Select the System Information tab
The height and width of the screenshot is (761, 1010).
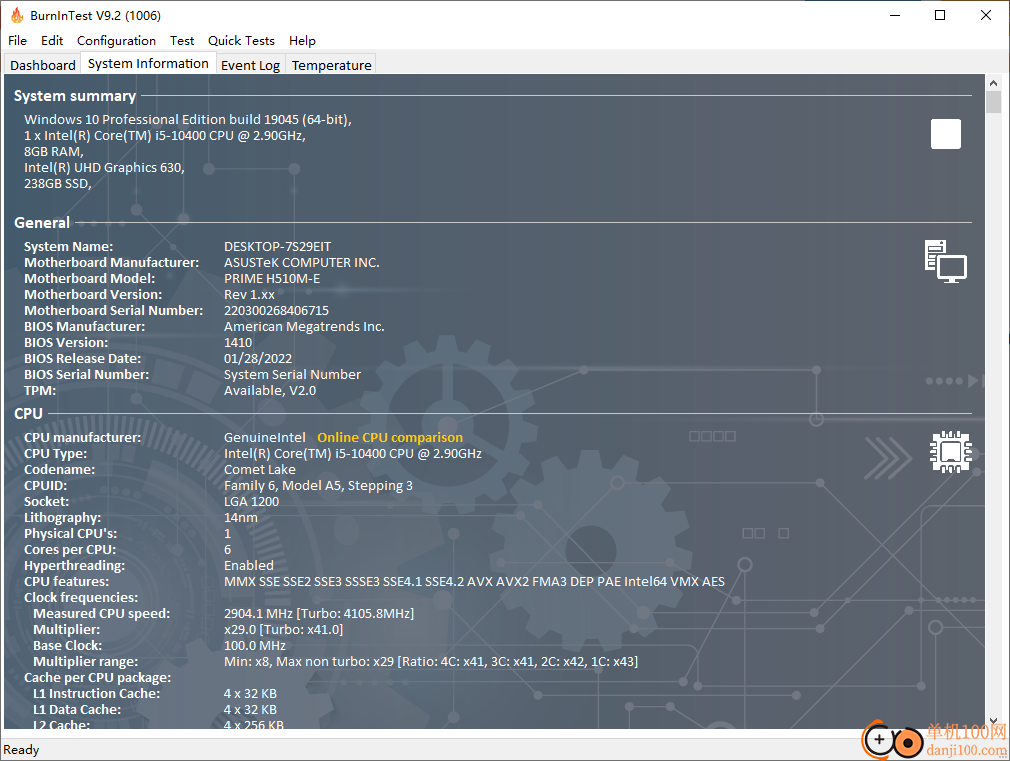point(148,63)
